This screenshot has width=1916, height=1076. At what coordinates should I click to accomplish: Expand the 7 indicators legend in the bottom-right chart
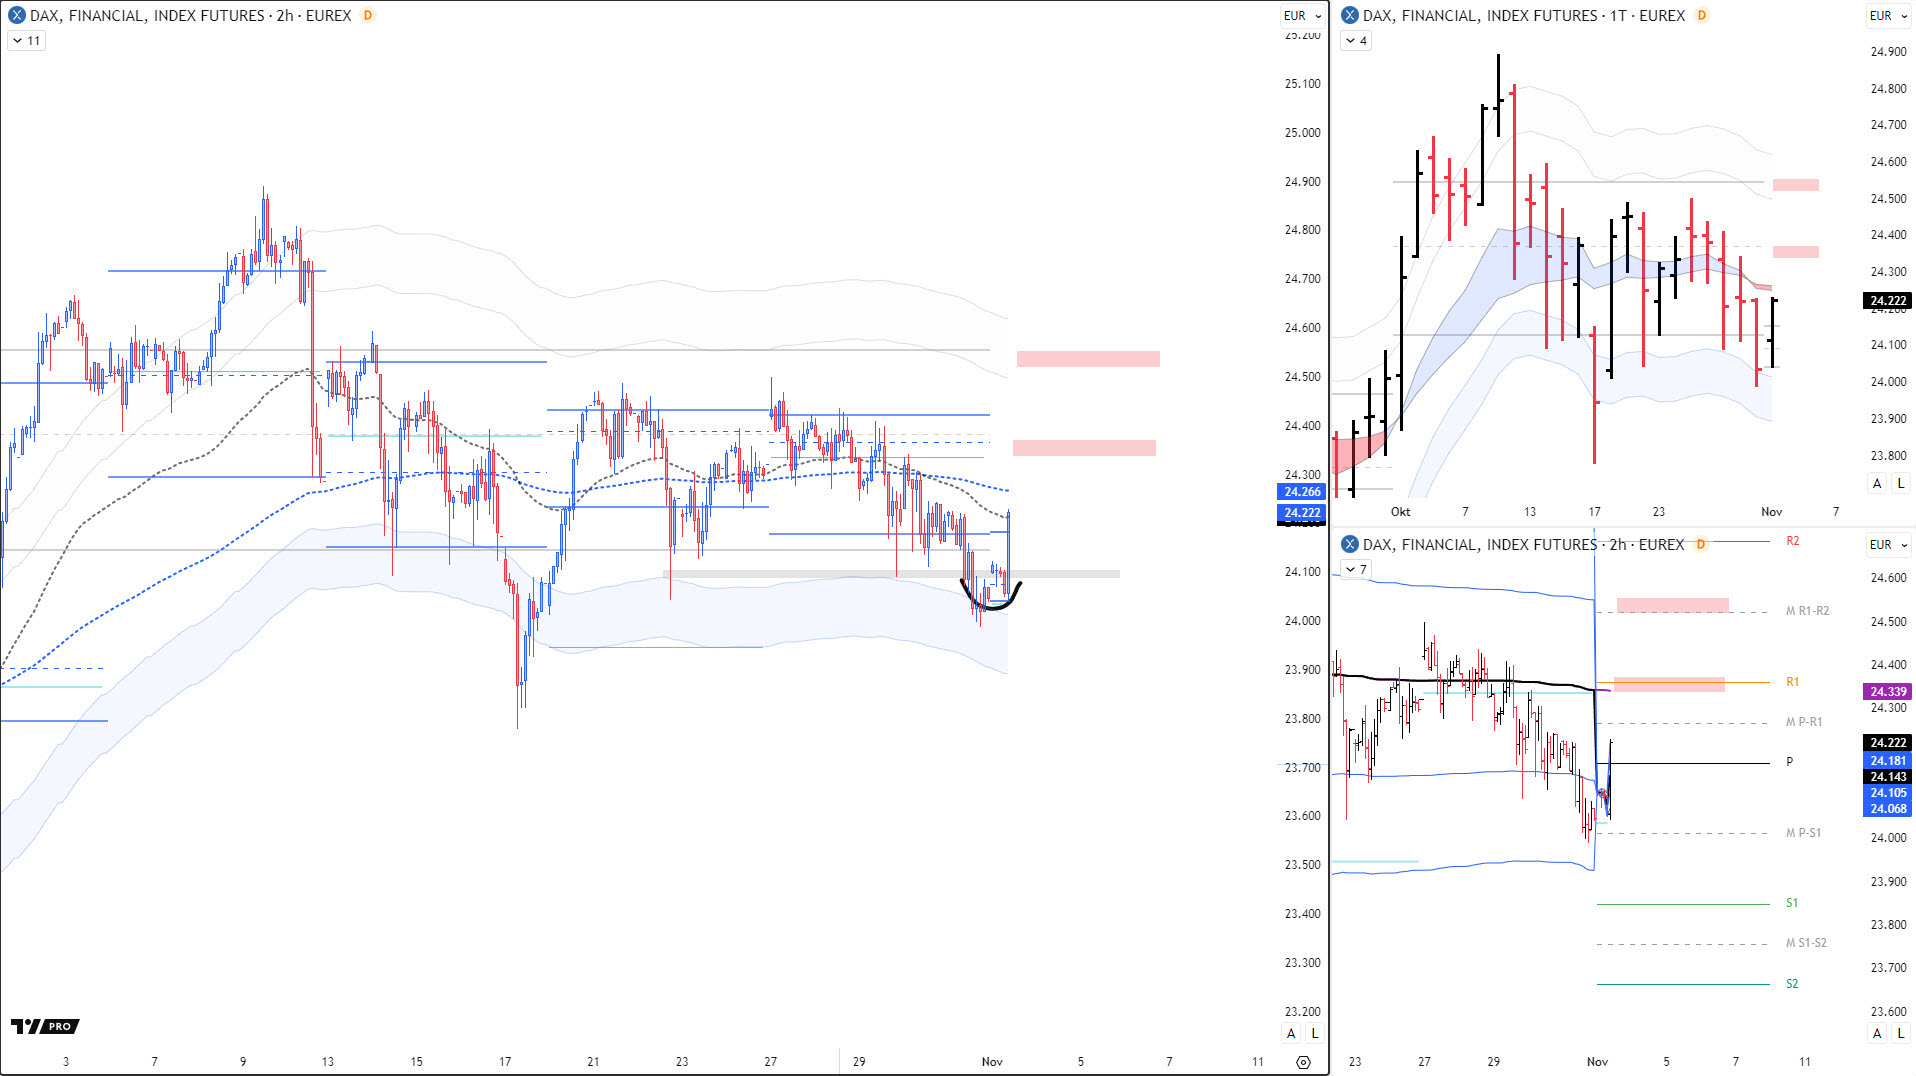1356,570
